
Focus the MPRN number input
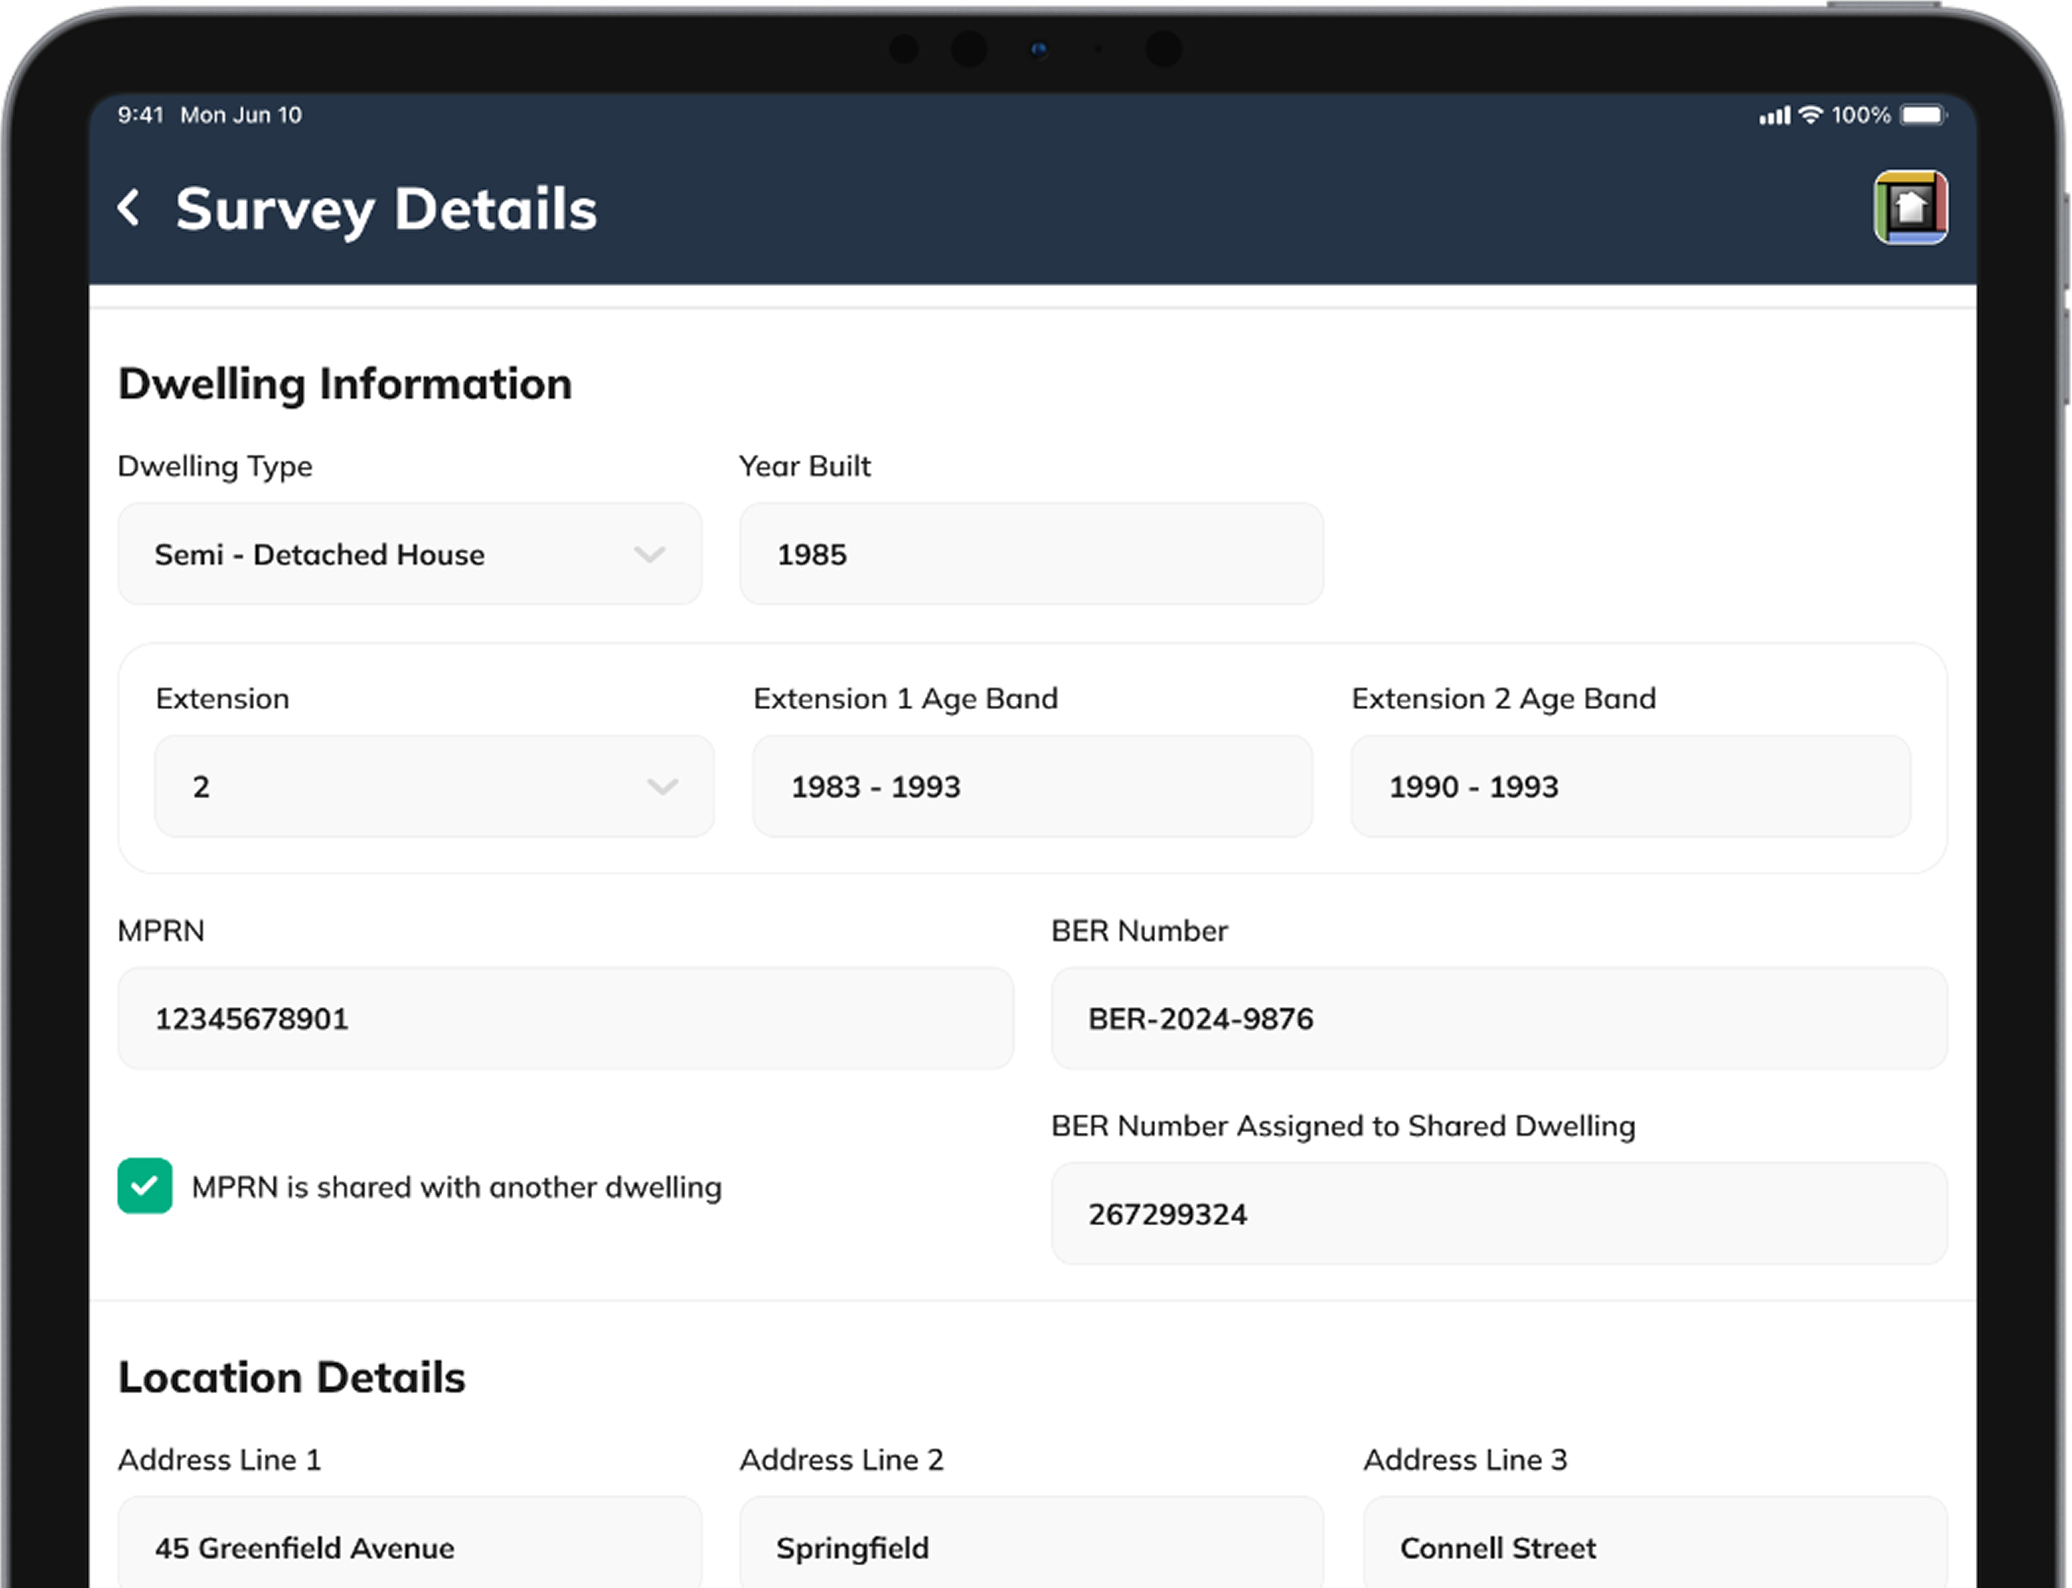click(565, 1019)
